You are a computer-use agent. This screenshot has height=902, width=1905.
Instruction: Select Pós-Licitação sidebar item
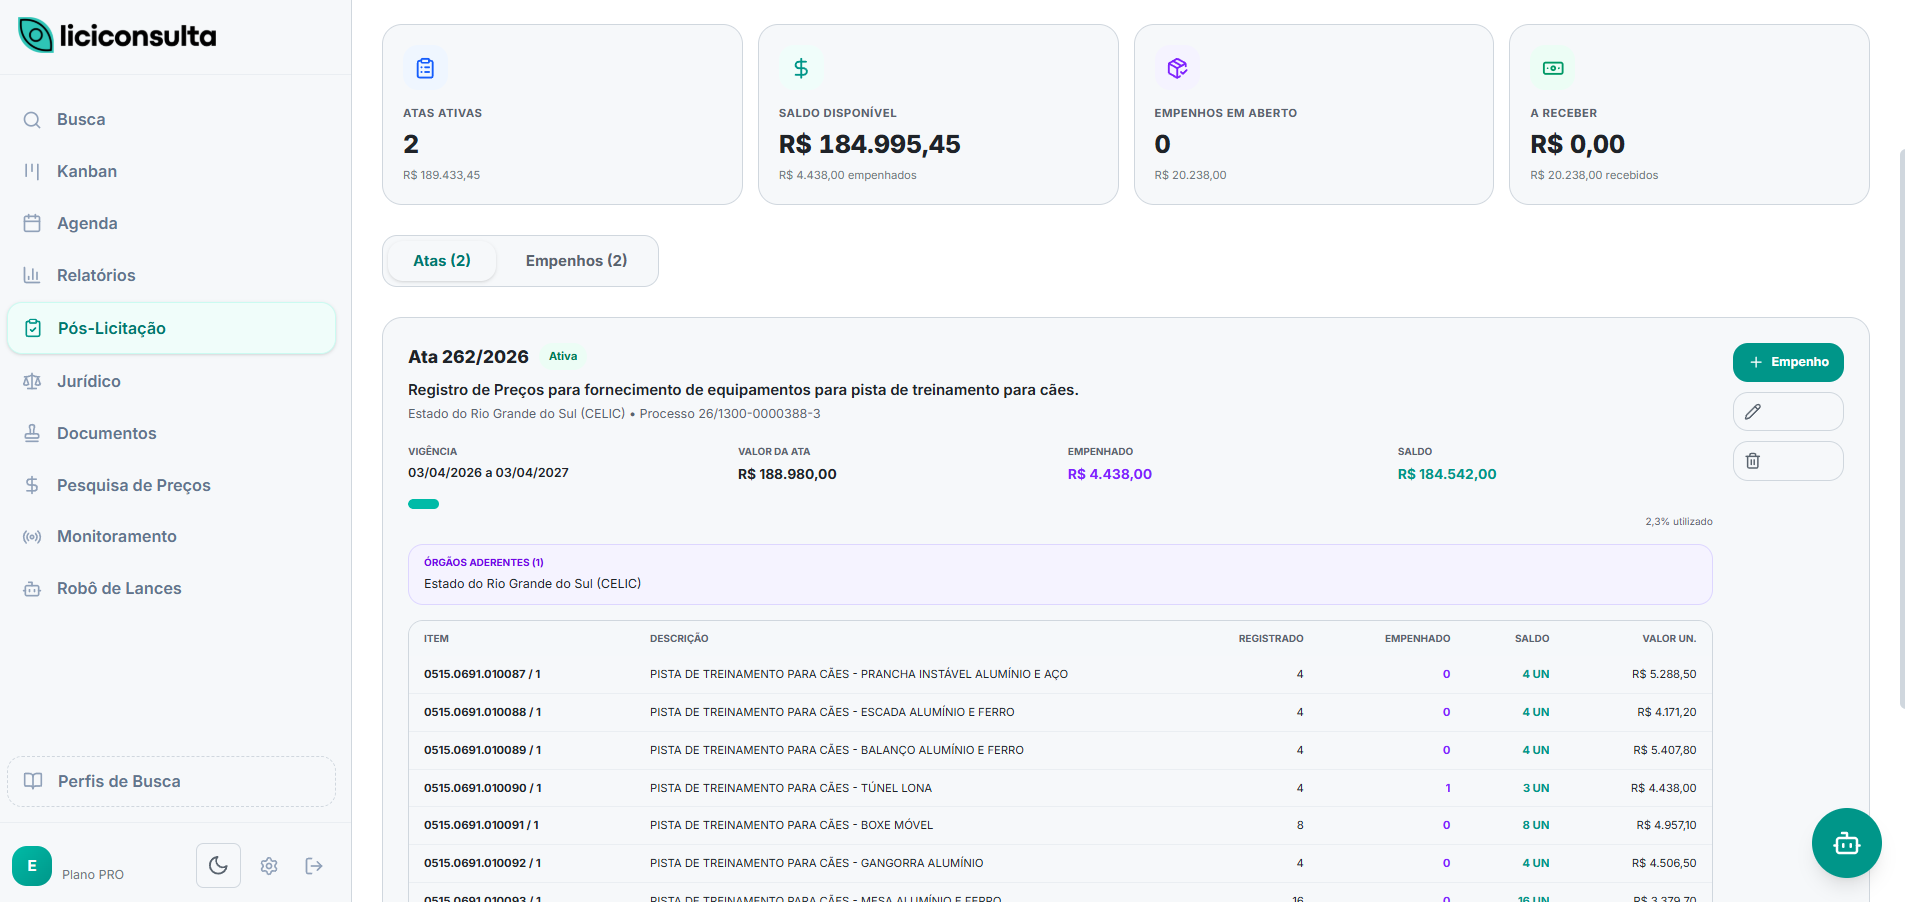click(x=172, y=328)
